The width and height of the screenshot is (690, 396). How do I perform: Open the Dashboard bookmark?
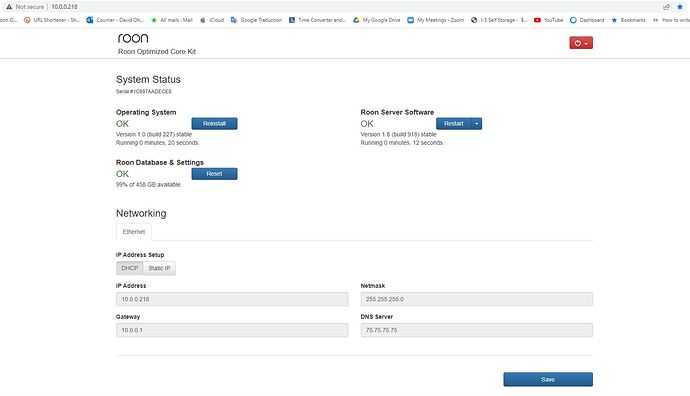click(587, 20)
